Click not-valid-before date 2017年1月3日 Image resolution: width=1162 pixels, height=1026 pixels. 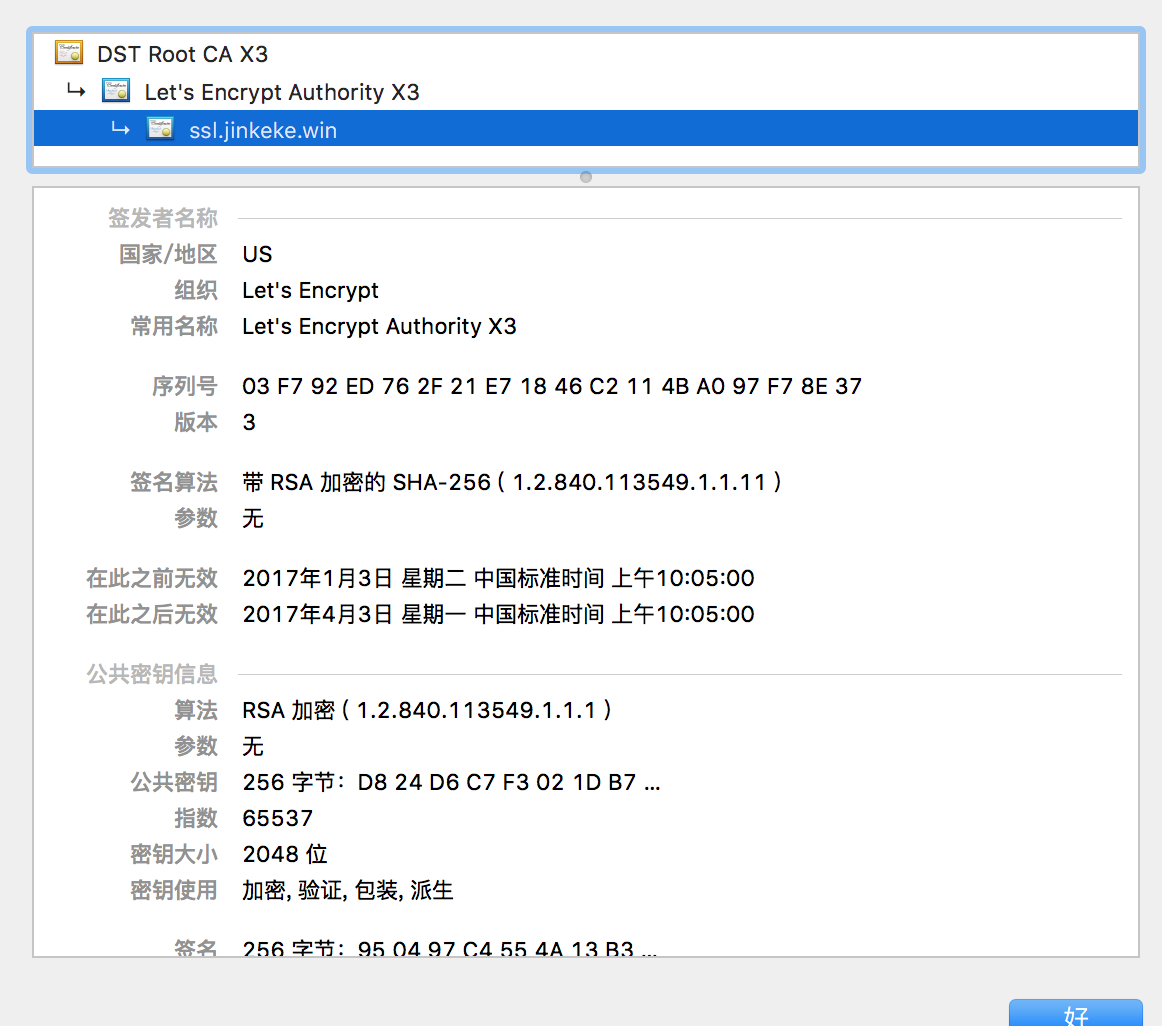498,578
